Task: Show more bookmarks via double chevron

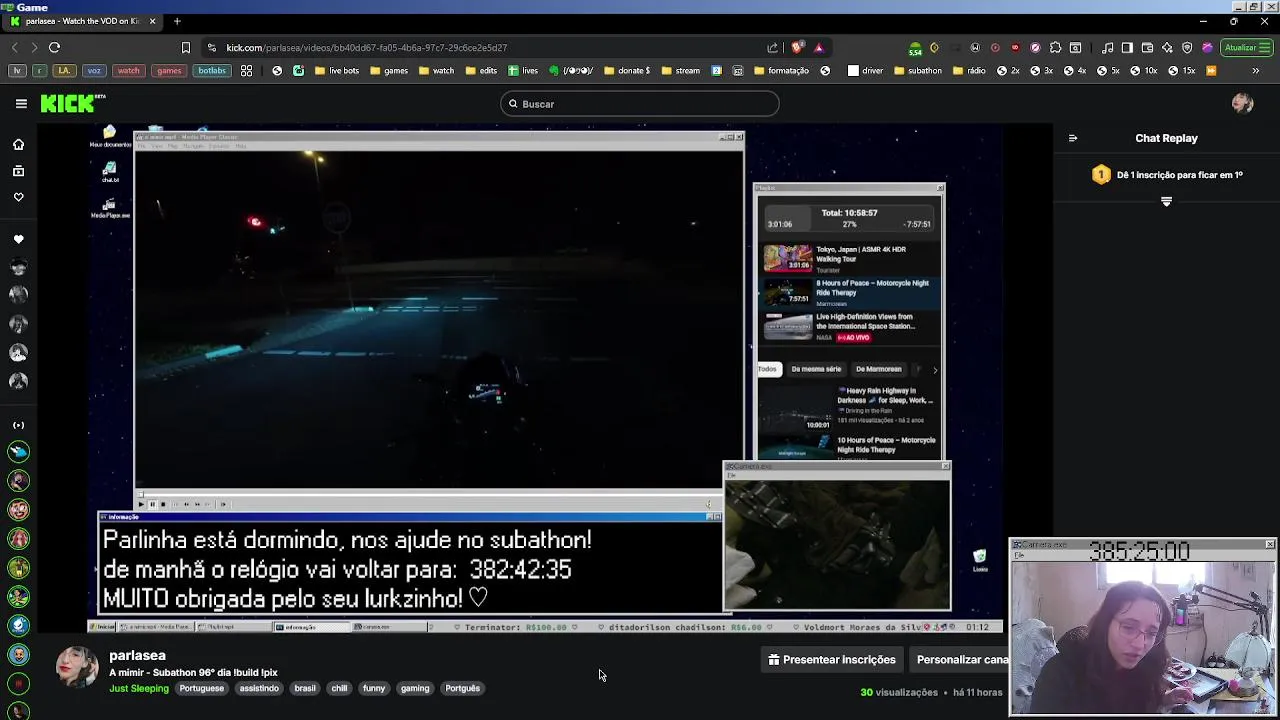Action: click(1256, 71)
